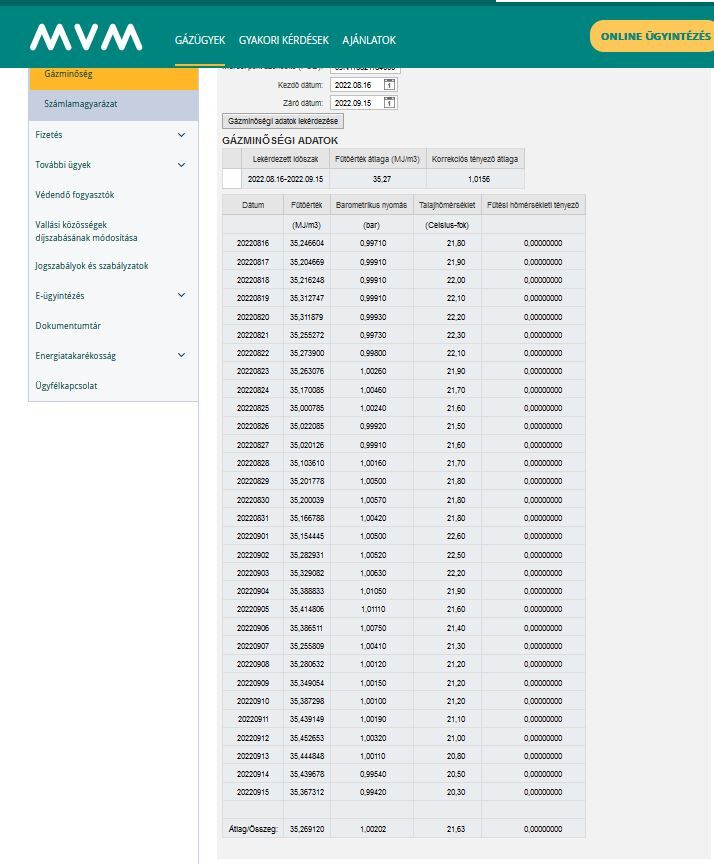Open Védendő fogyasztók page

(x=74, y=195)
